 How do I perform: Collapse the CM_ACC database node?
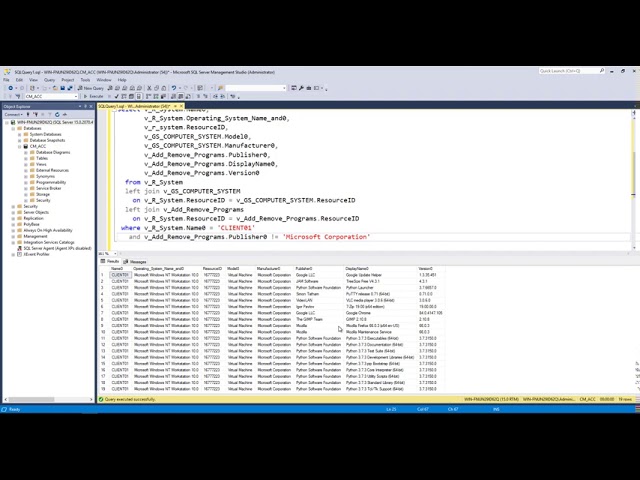(x=19, y=146)
